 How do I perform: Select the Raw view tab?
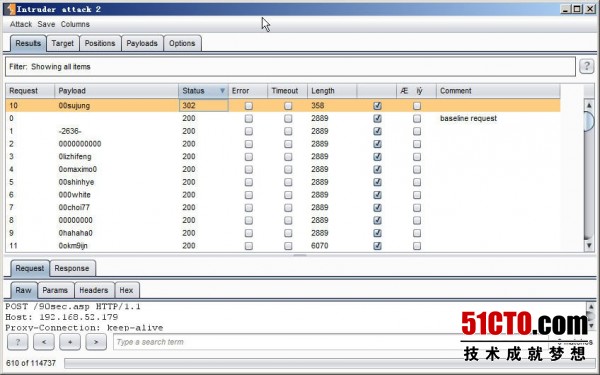23,290
